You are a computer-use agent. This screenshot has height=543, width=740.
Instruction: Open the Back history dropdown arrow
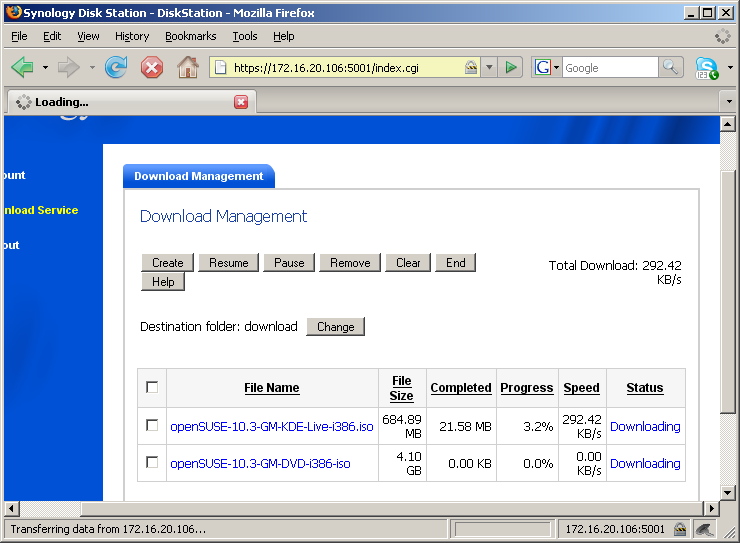(45, 67)
